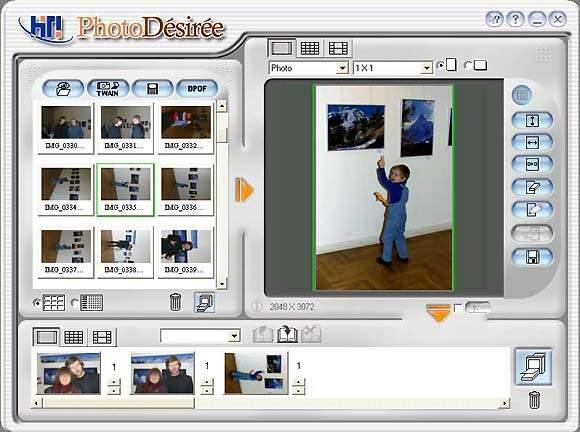Viewport: 580px width, 432px height.
Task: Click the DPOF button
Action: pos(197,89)
